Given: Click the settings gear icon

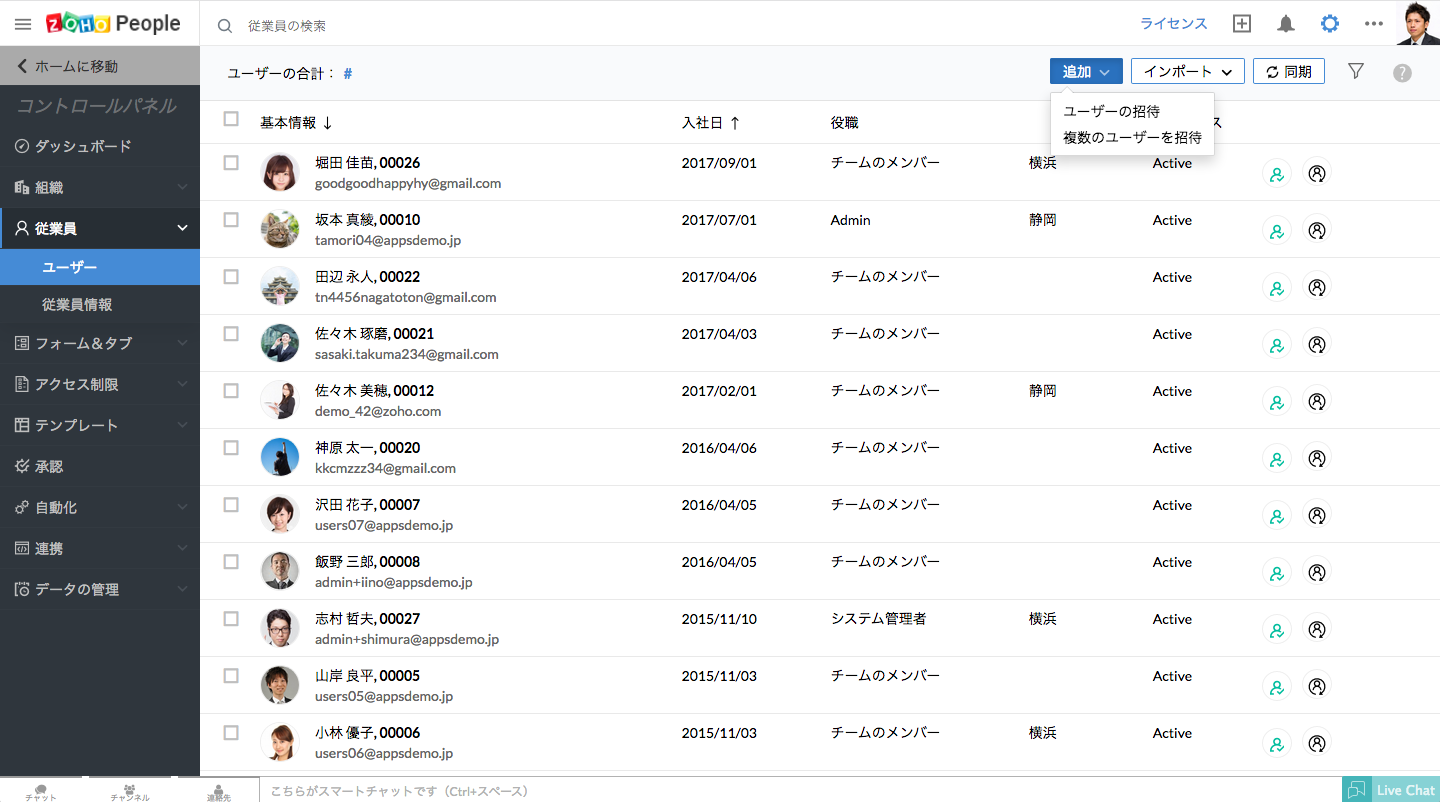Looking at the screenshot, I should [1329, 24].
